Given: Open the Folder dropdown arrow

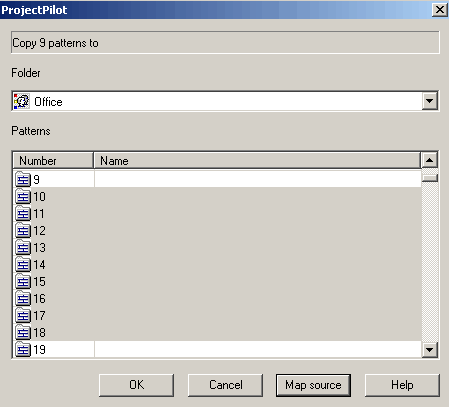Looking at the screenshot, I should pyautogui.click(x=429, y=101).
